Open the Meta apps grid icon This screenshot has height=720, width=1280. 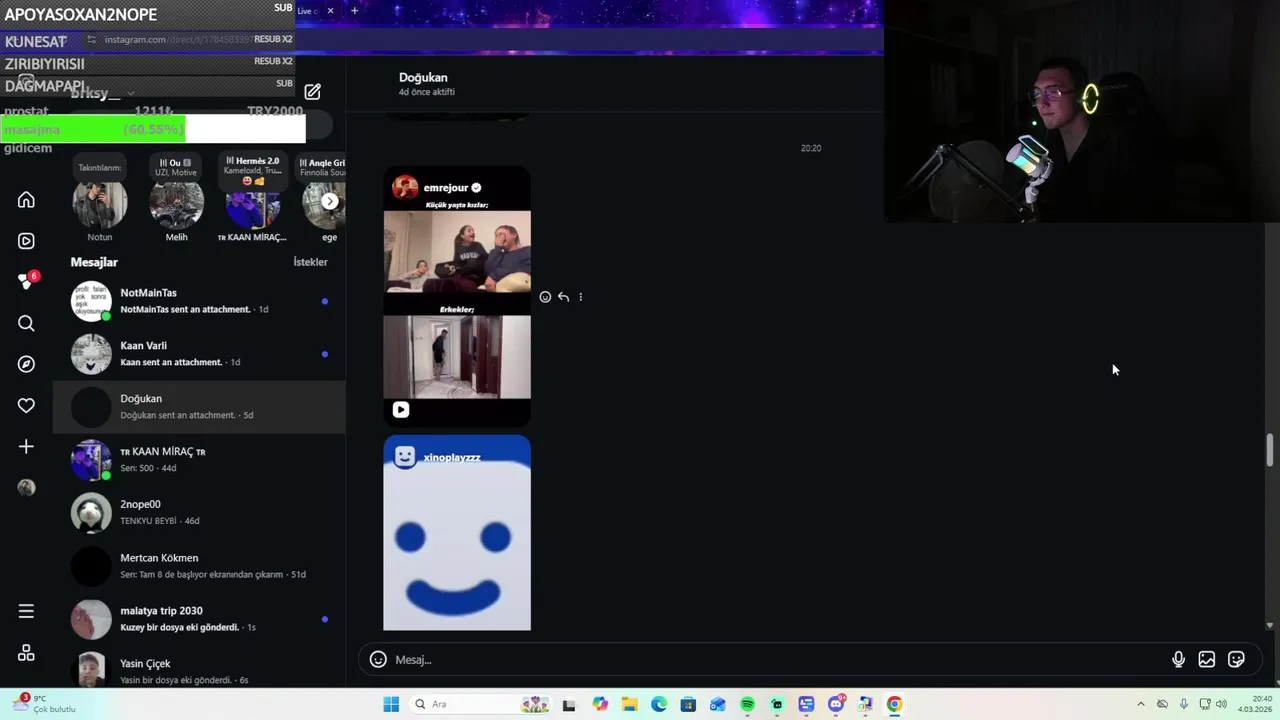[26, 653]
